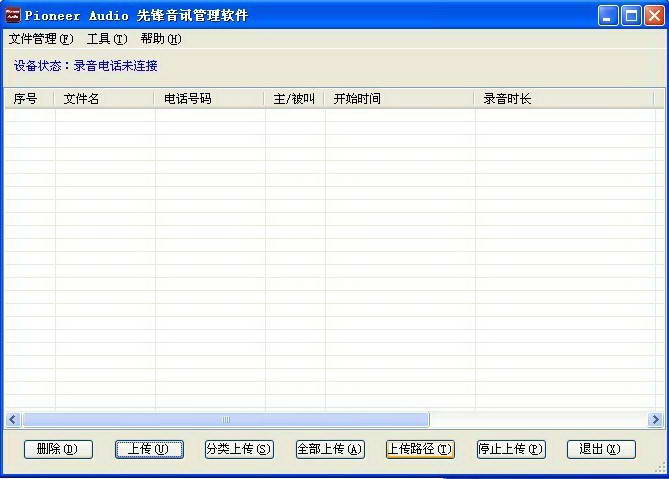Click the 分类上传(S) button
Viewport: 669px width, 479px height.
239,450
